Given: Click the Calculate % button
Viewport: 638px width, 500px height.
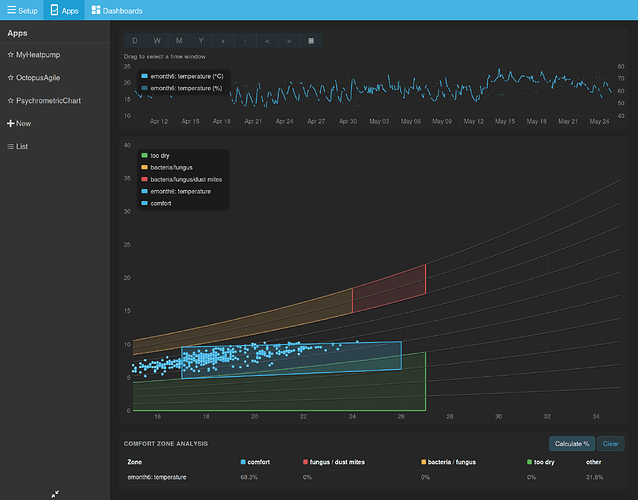Looking at the screenshot, I should point(572,443).
